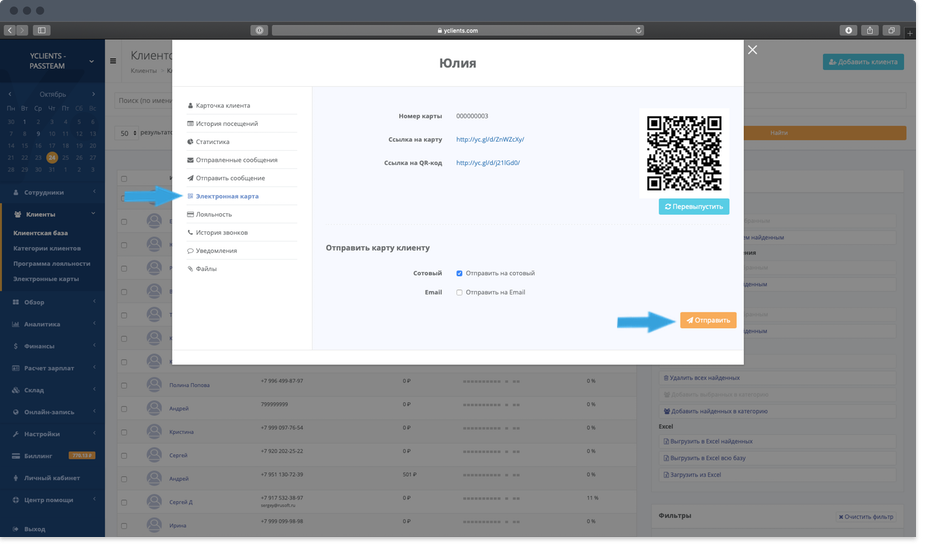Screen dimensions: 925x544
Task: Tick the select-all checkbox in table header
Action: click(x=124, y=179)
